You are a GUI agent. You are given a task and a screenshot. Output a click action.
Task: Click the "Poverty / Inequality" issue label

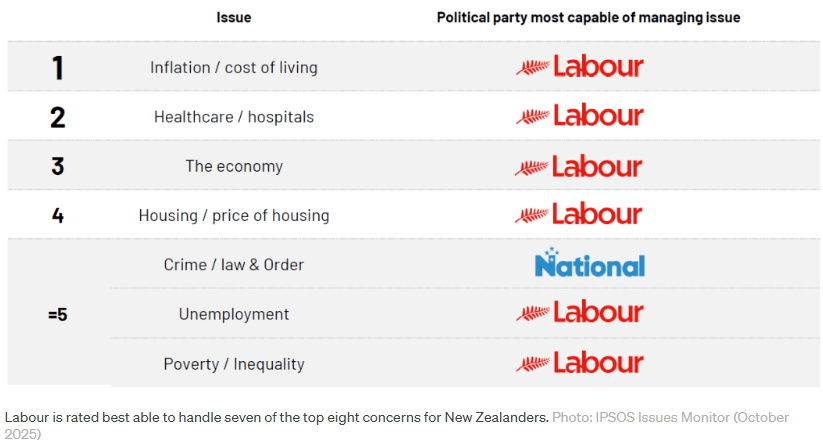click(x=234, y=364)
